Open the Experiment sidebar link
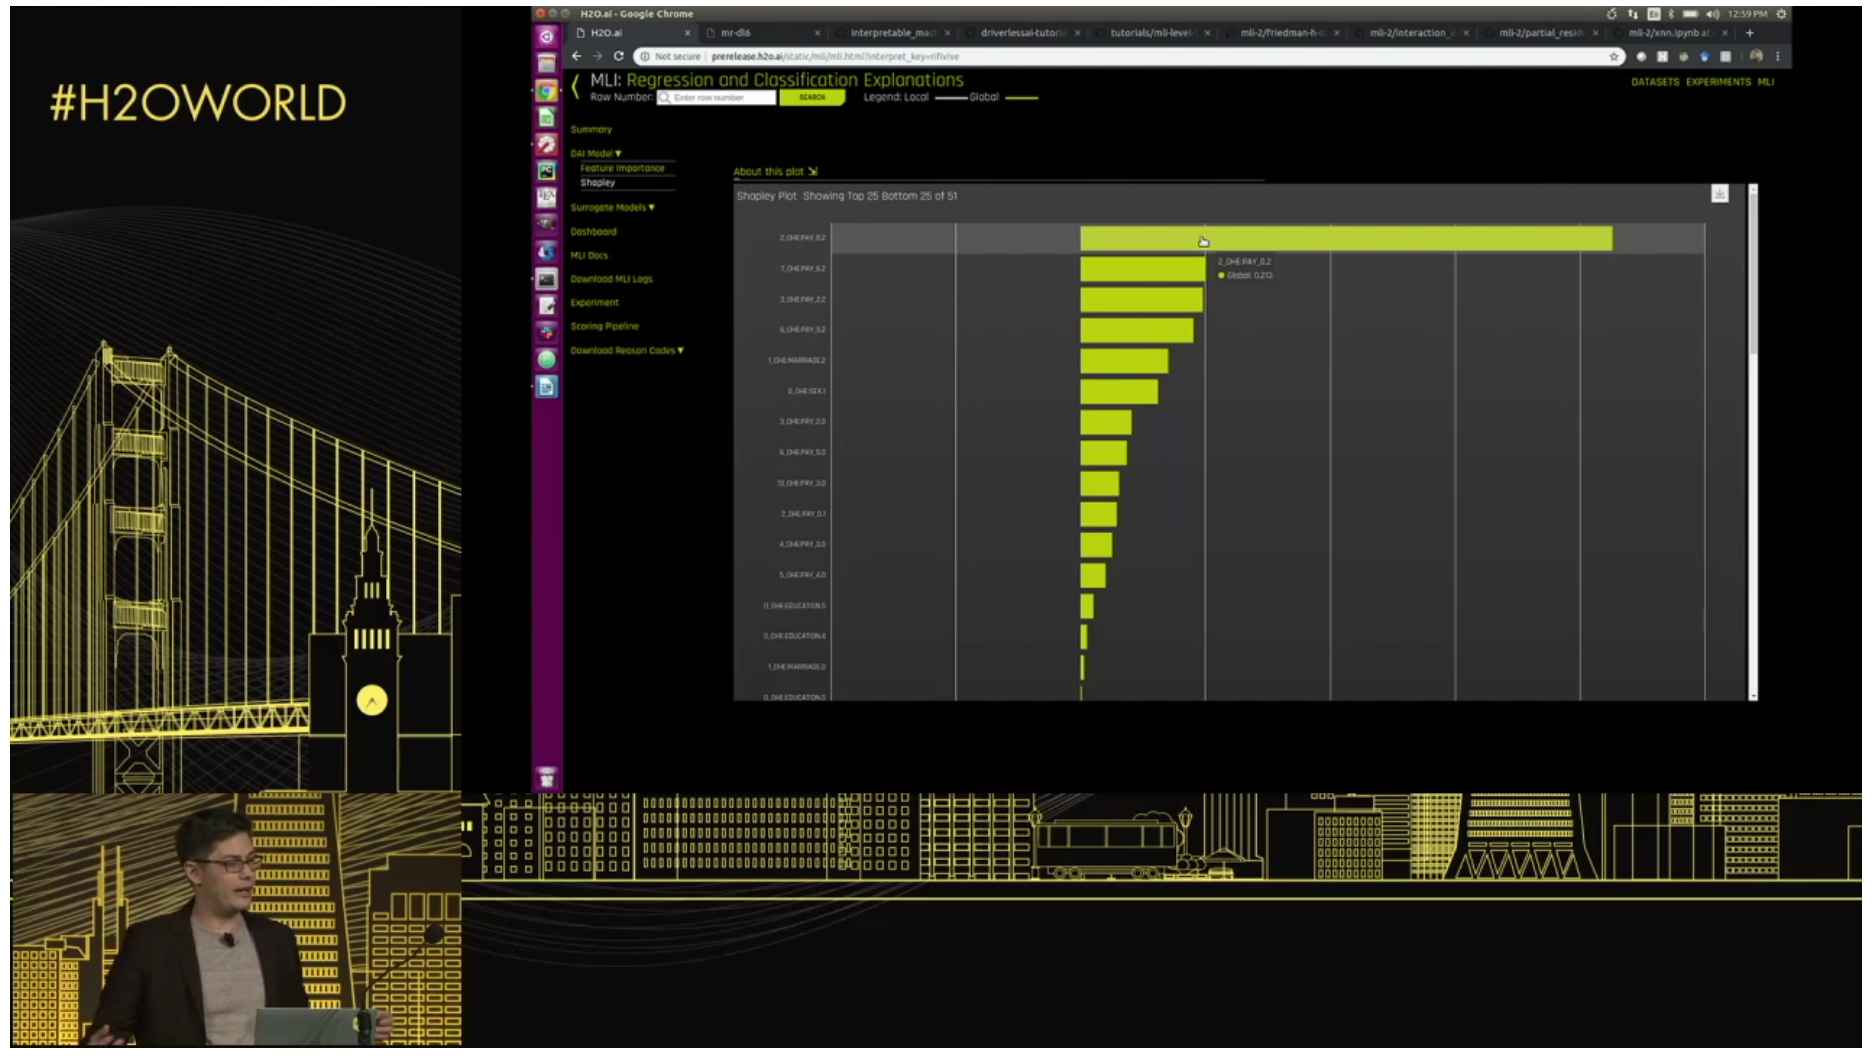 click(x=594, y=302)
